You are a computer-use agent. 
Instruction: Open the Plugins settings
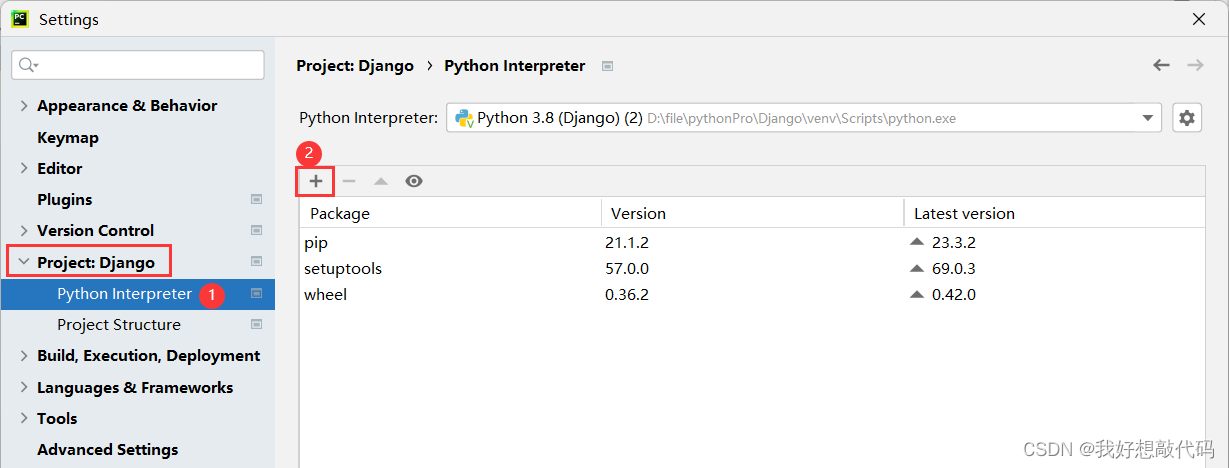[x=64, y=199]
